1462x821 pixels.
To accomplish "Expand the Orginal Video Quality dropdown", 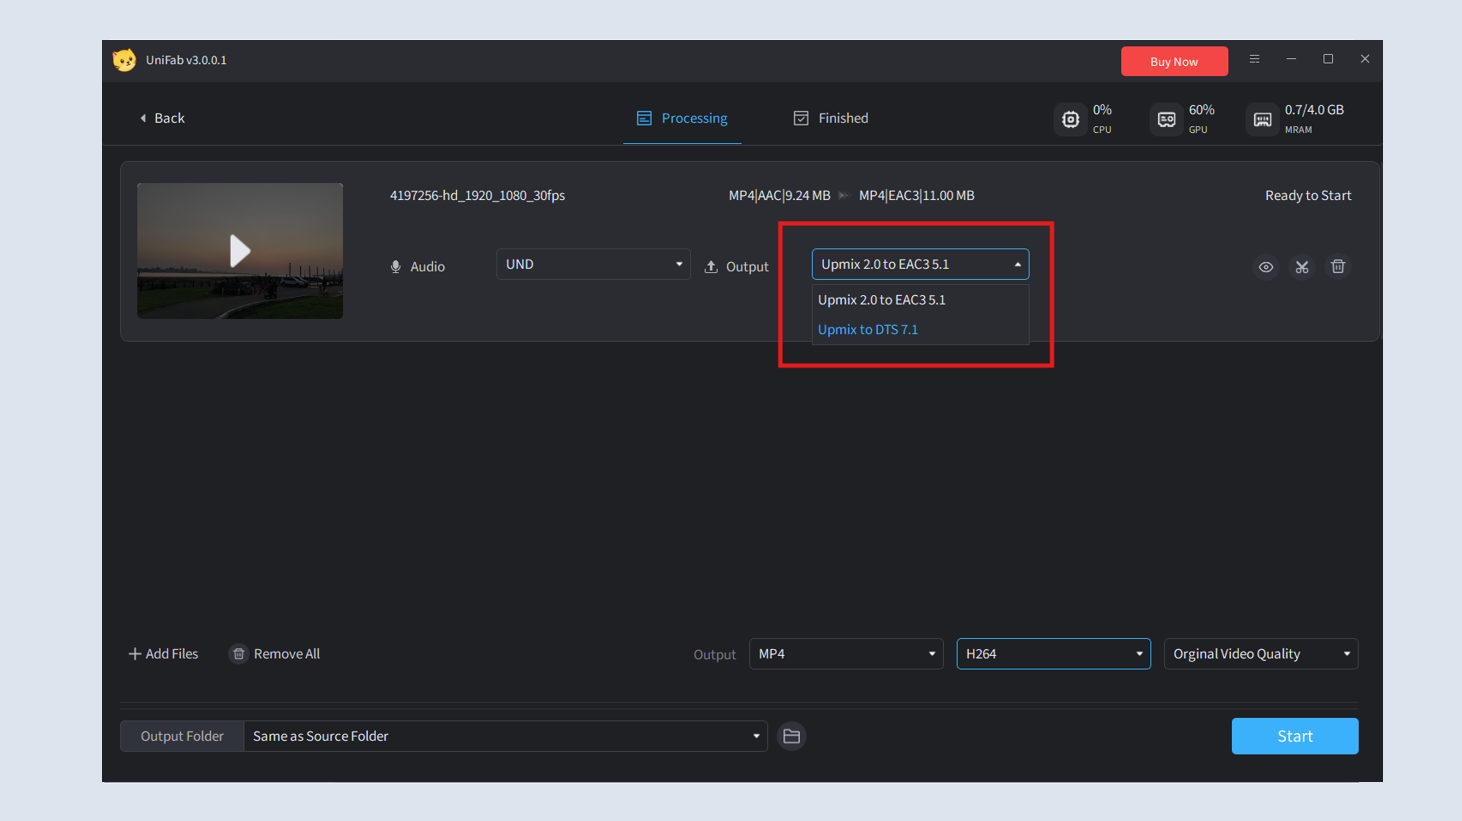I will pyautogui.click(x=1260, y=653).
